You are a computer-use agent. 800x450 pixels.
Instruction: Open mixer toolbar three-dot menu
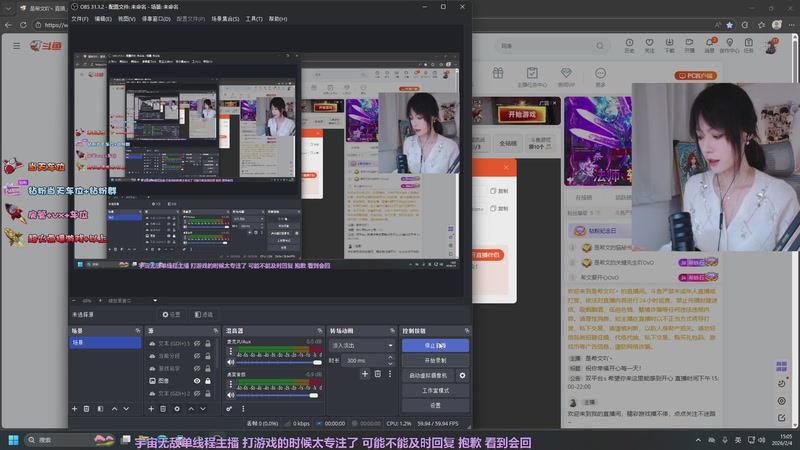pos(243,409)
